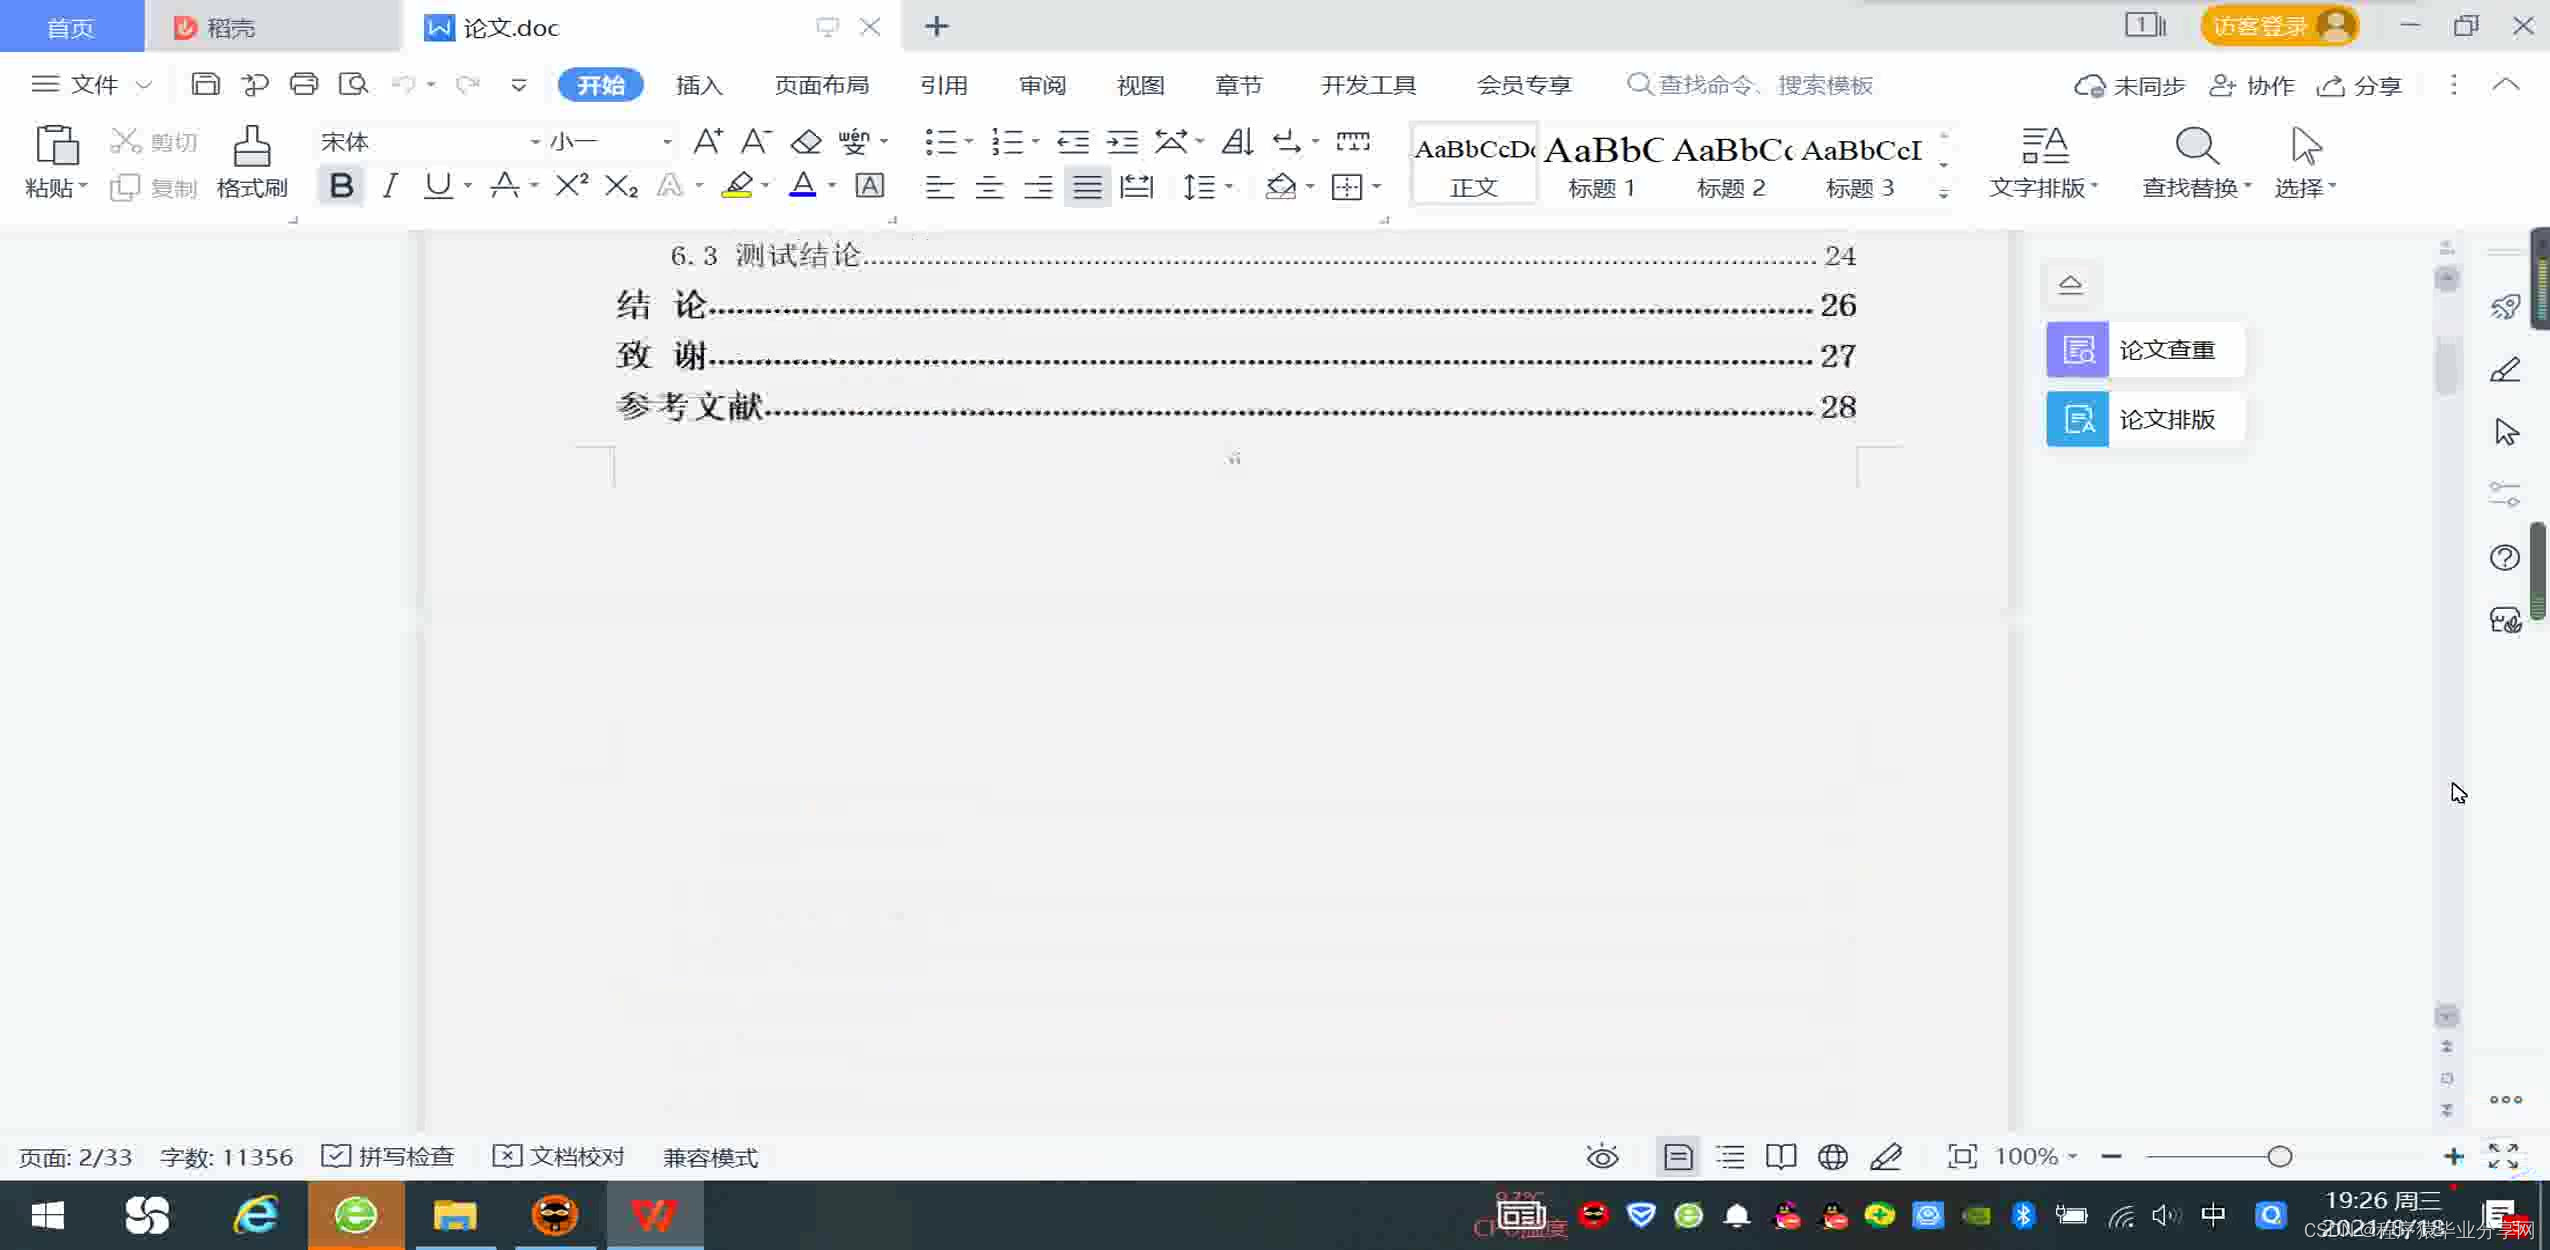Toggle Bold formatting button
This screenshot has height=1250, width=2550.
point(341,186)
